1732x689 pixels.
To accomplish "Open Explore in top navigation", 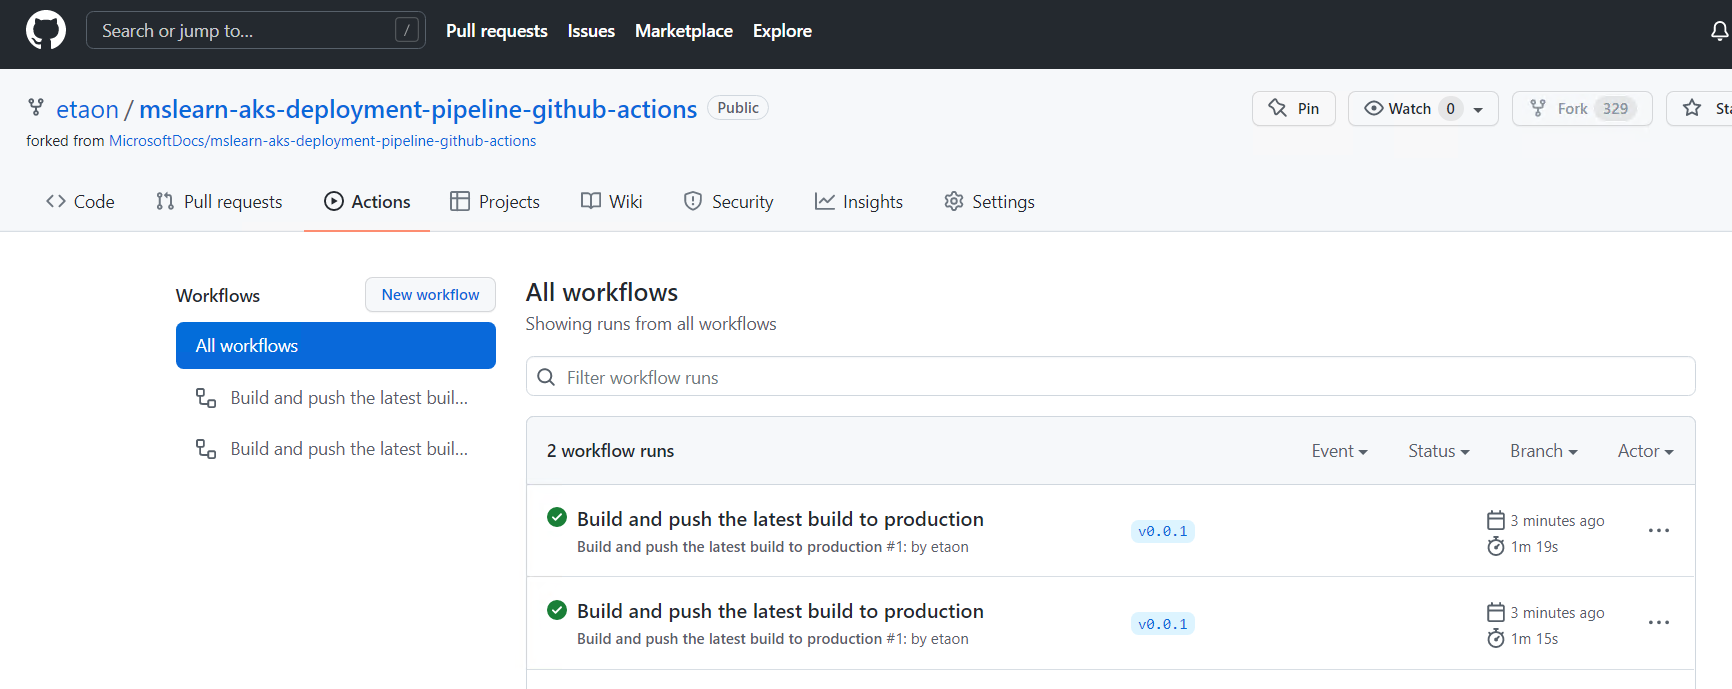I will [782, 31].
